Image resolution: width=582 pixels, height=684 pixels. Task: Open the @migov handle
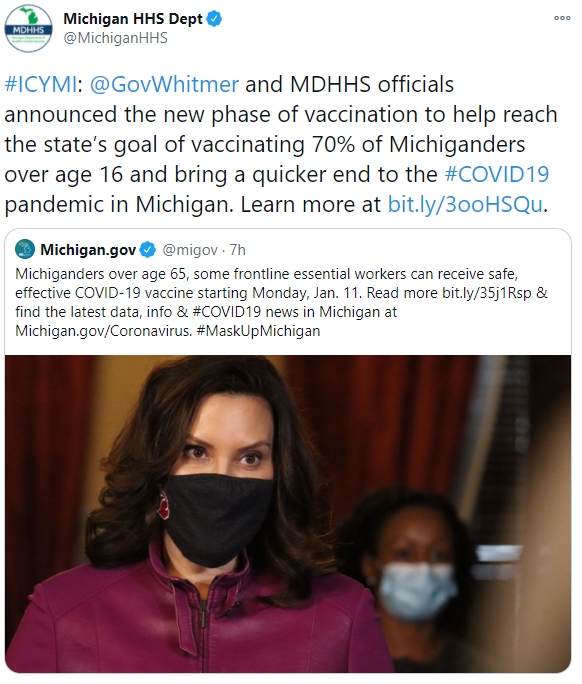coord(190,250)
